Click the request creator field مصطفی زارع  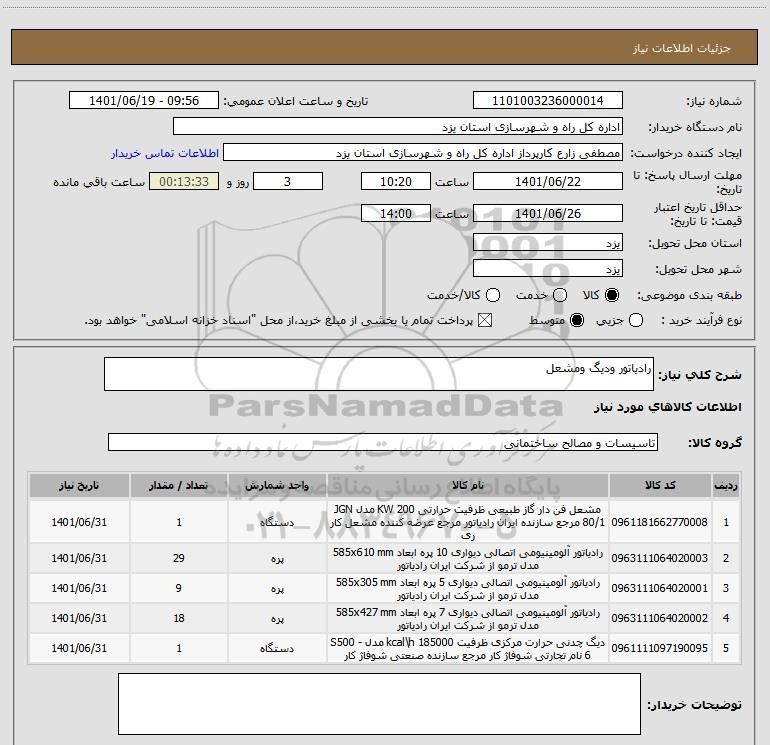click(423, 153)
